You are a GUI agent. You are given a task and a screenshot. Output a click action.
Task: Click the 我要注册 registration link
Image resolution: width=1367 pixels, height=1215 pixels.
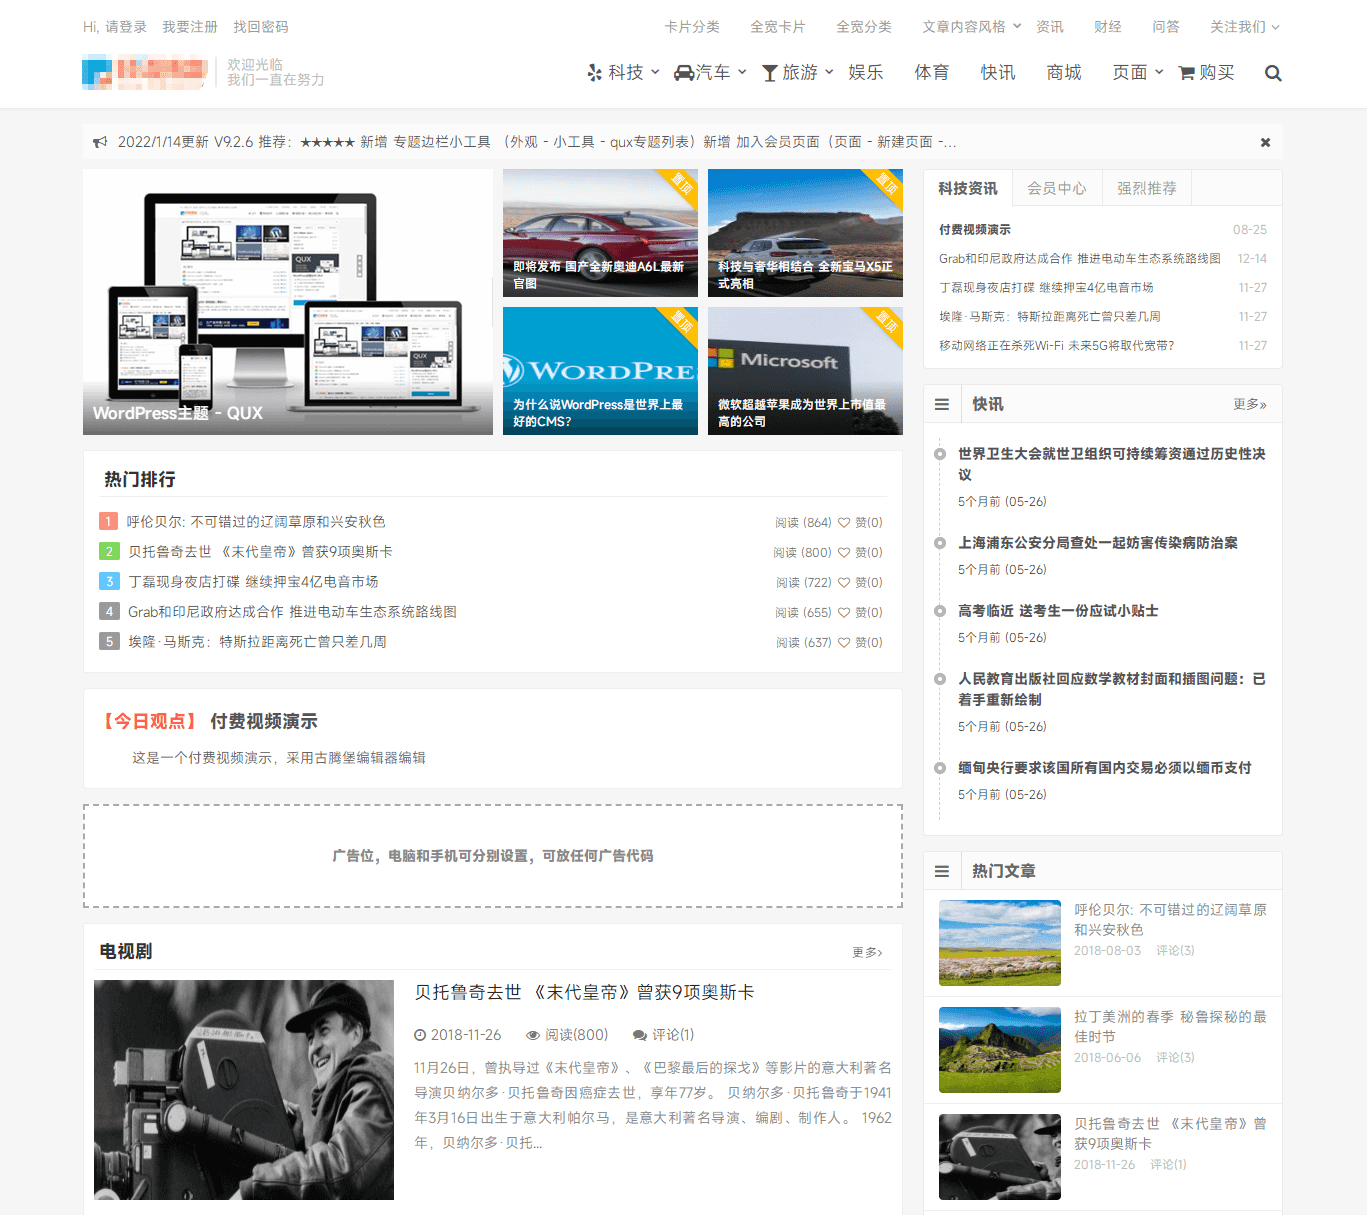tap(189, 27)
